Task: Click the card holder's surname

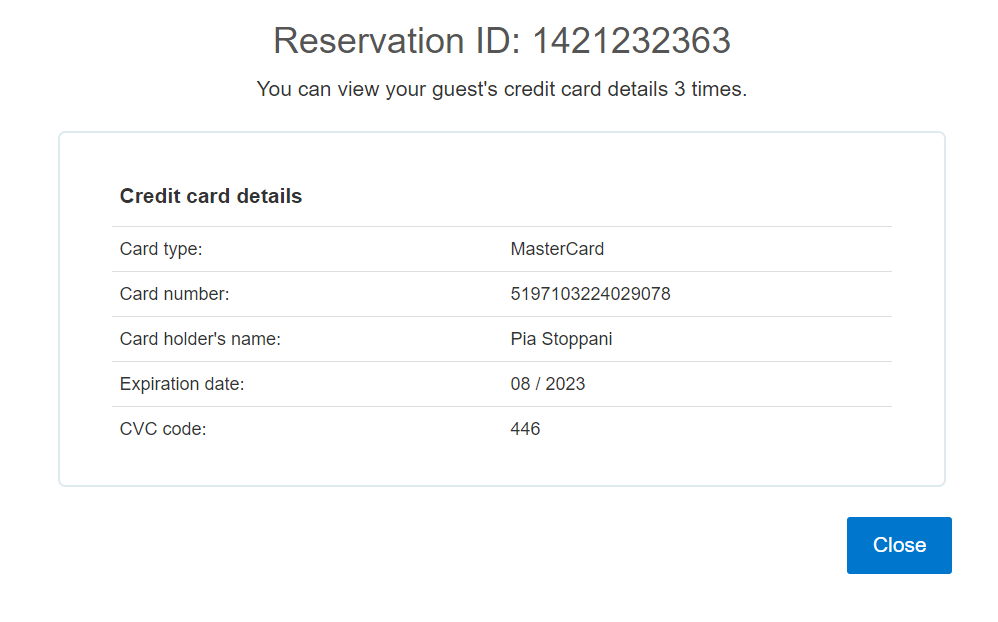Action: click(577, 339)
